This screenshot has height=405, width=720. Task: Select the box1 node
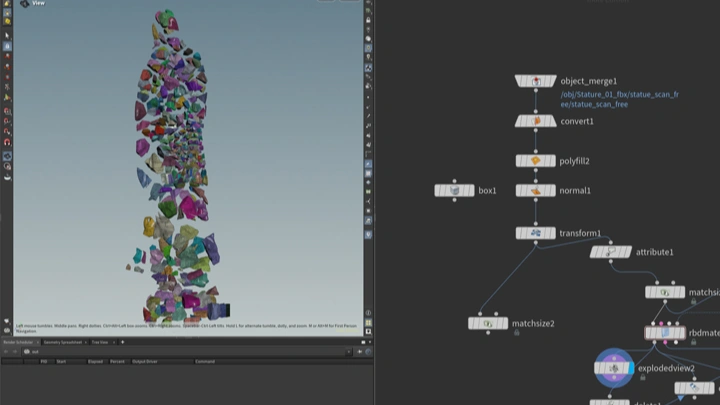(x=454, y=191)
